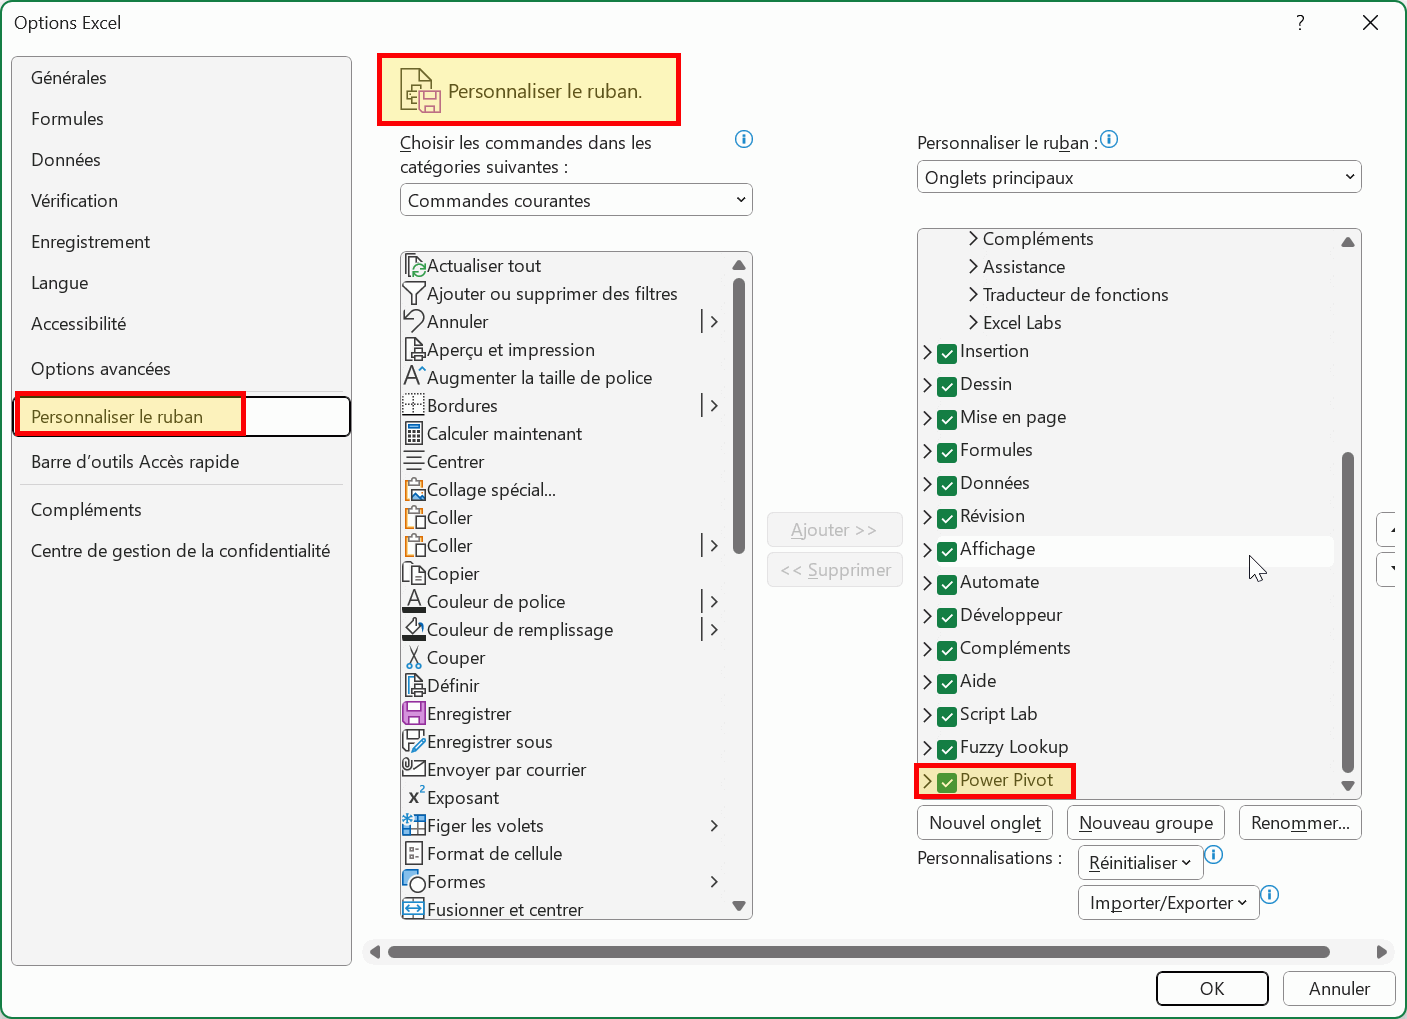Click the Annuler button beside OK

click(x=1339, y=989)
